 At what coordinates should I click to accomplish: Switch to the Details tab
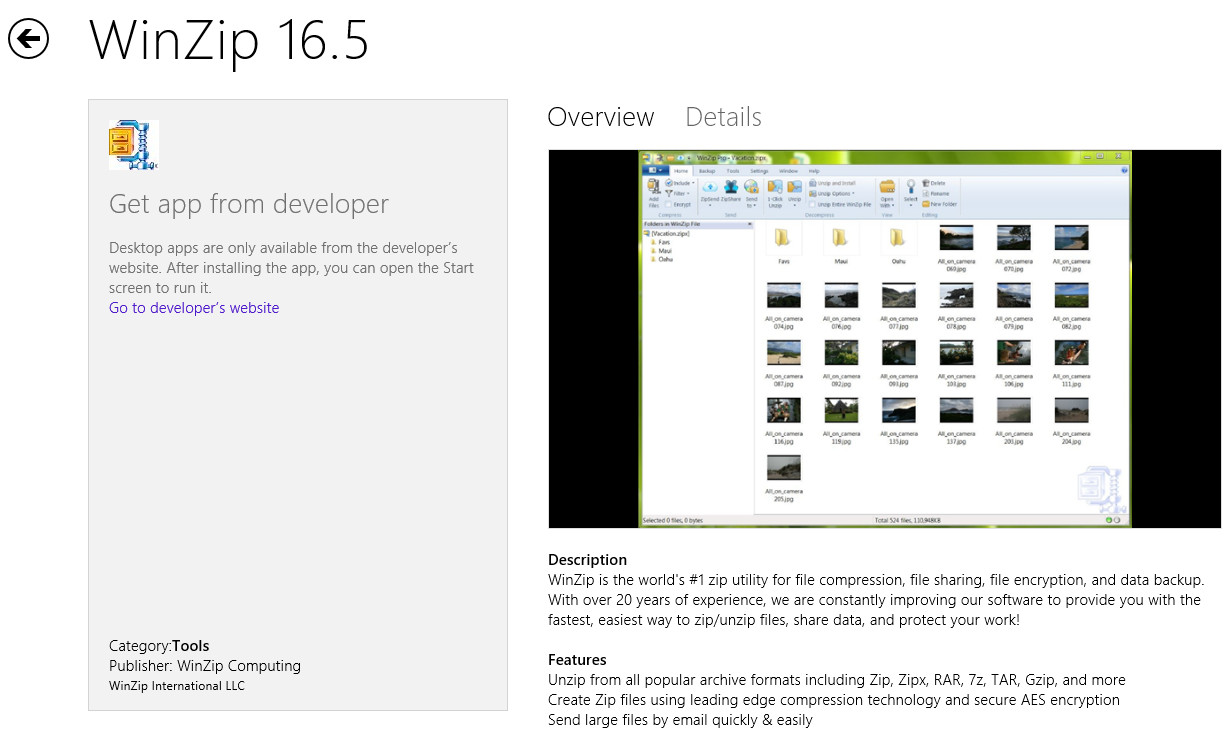(723, 117)
